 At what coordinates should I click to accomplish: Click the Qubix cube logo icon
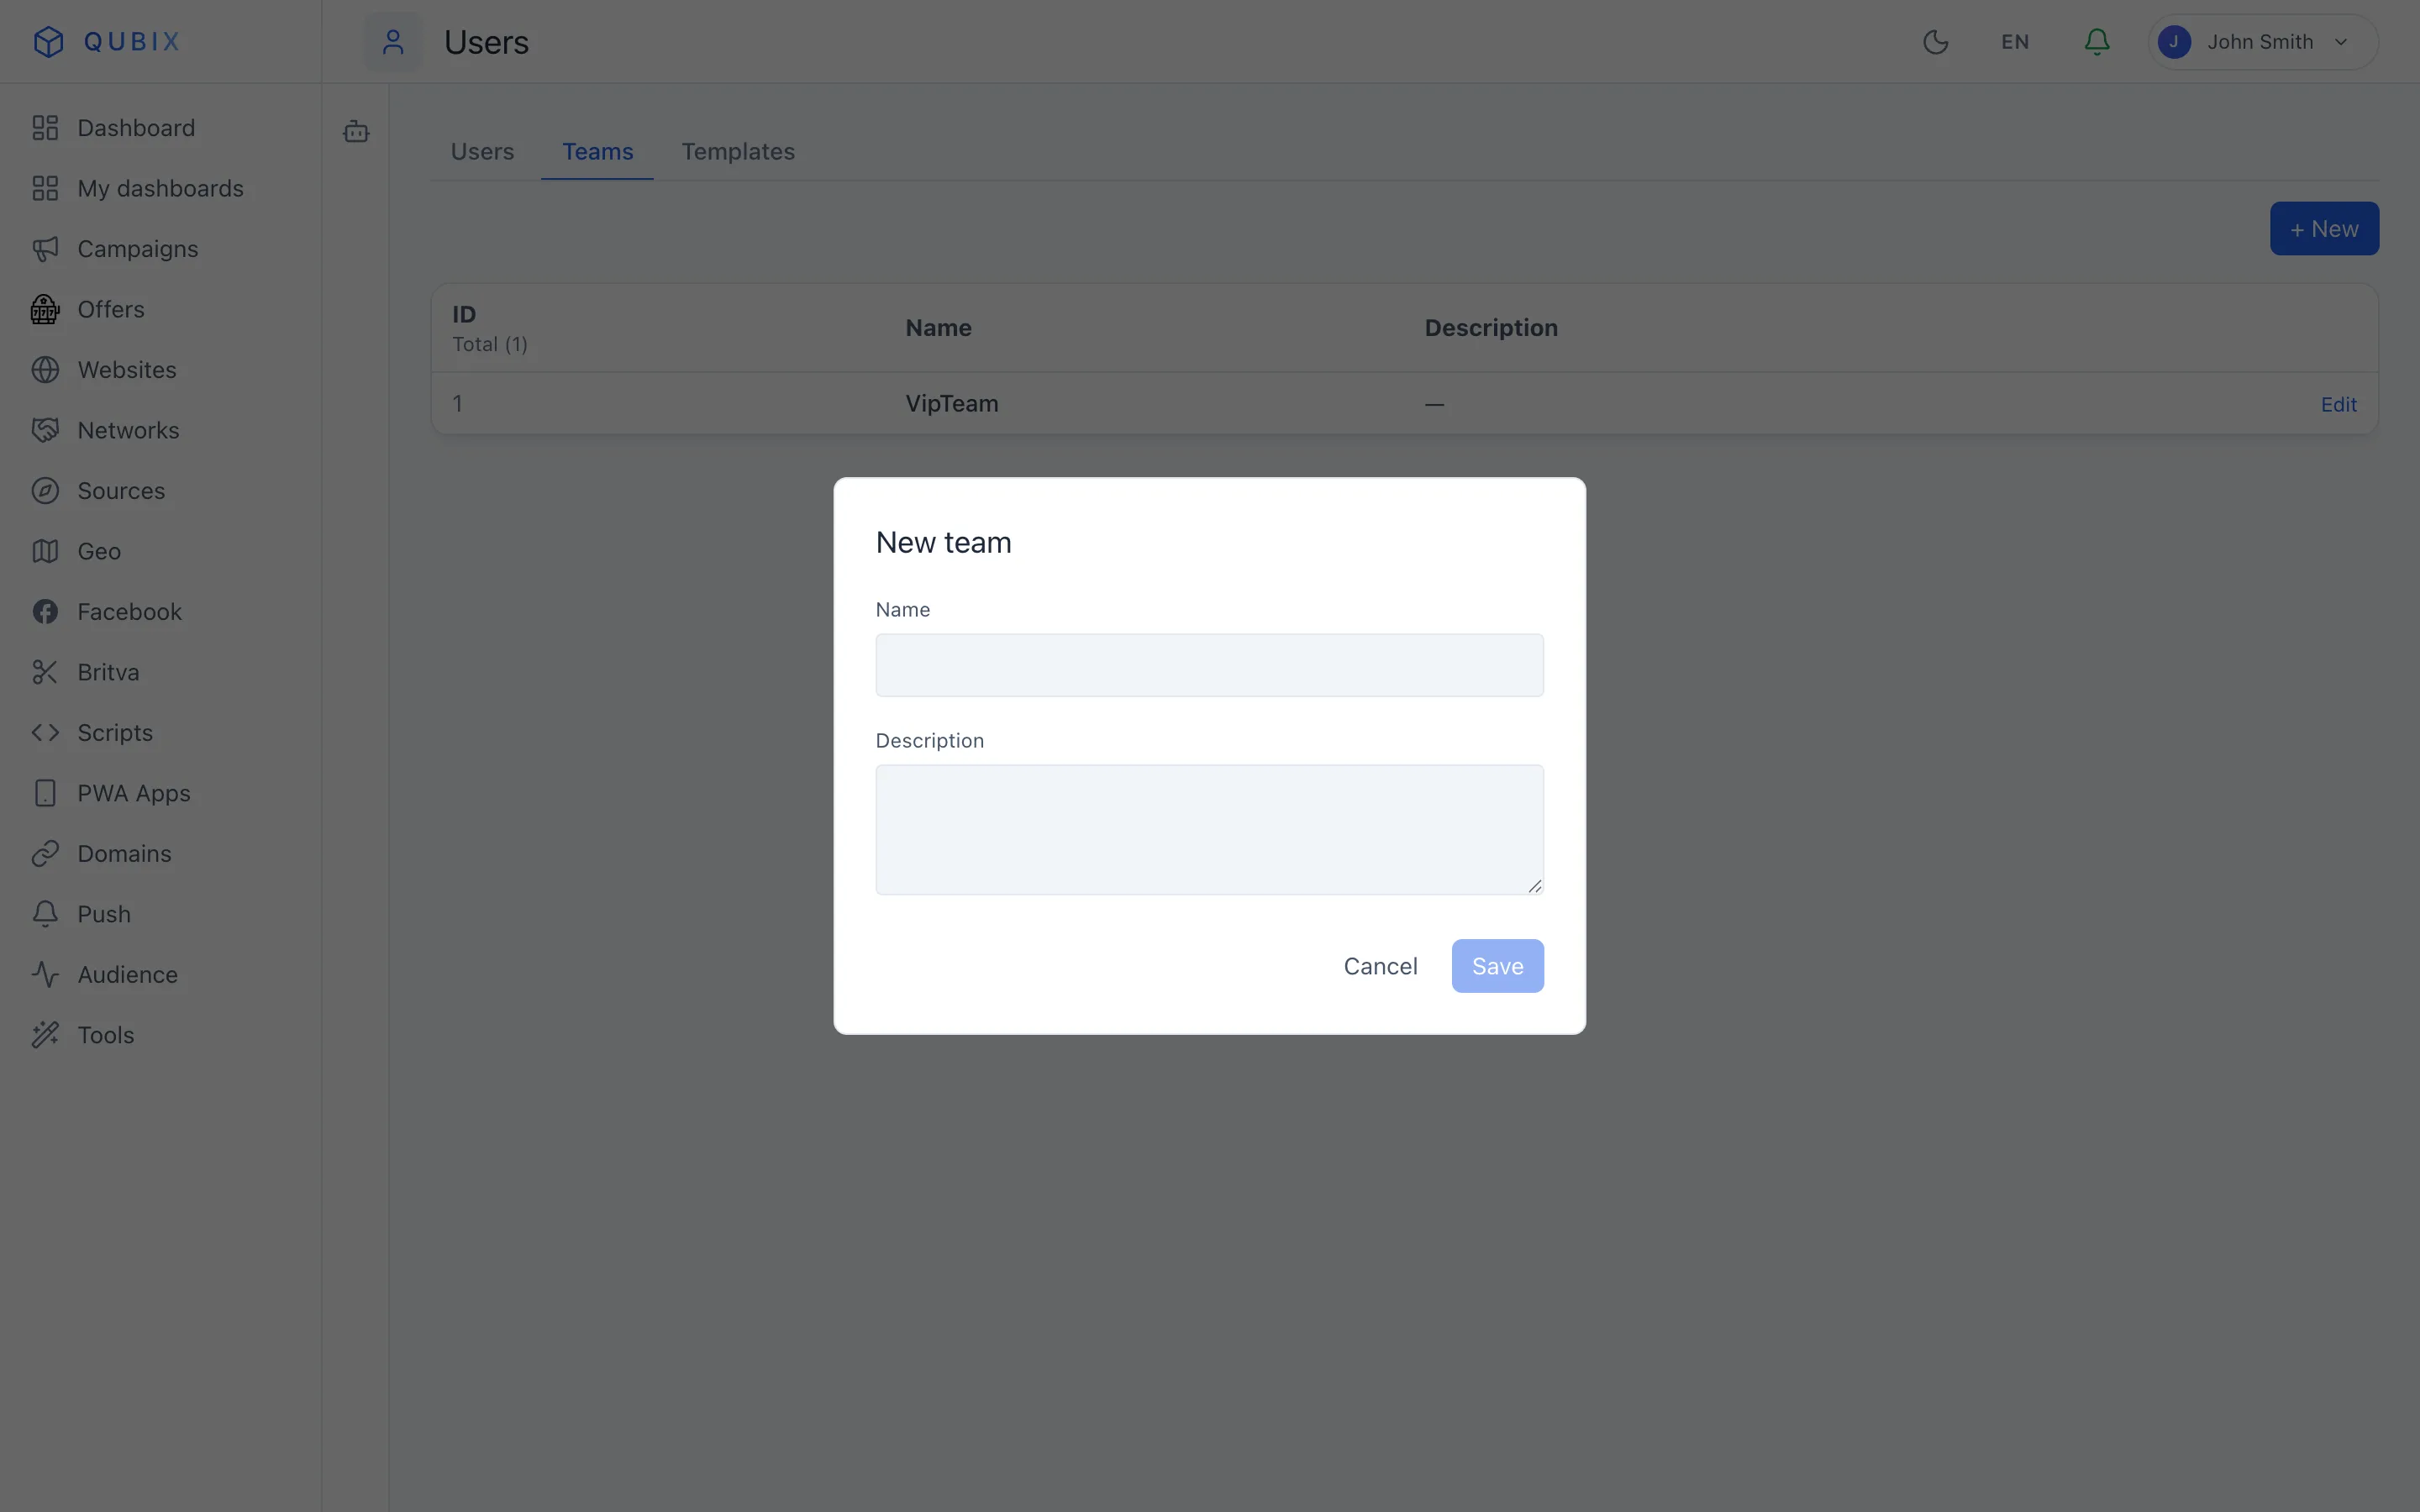48,41
